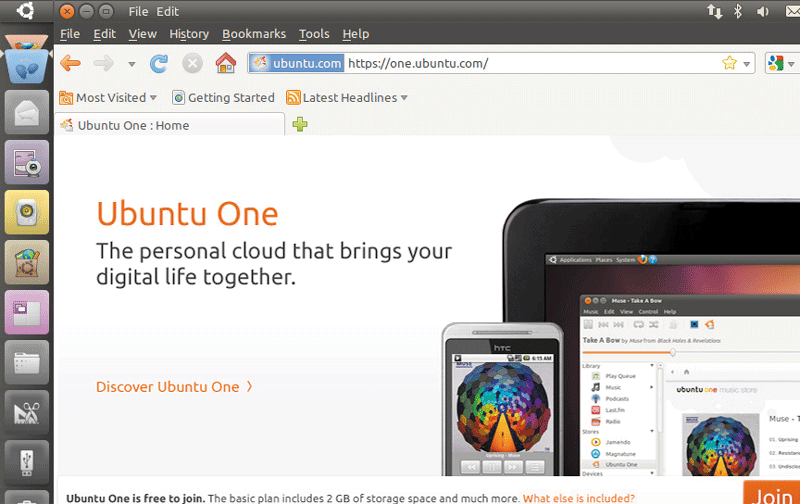
Task: Click the What else is included? link
Action: [579, 498]
